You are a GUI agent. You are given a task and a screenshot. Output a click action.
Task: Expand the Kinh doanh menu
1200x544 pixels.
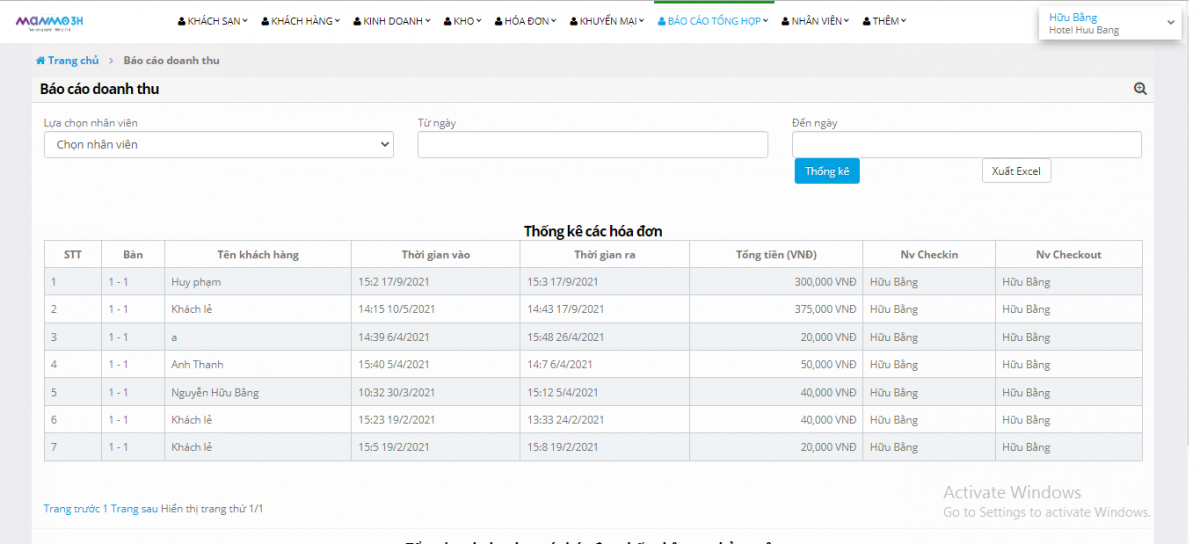[392, 21]
